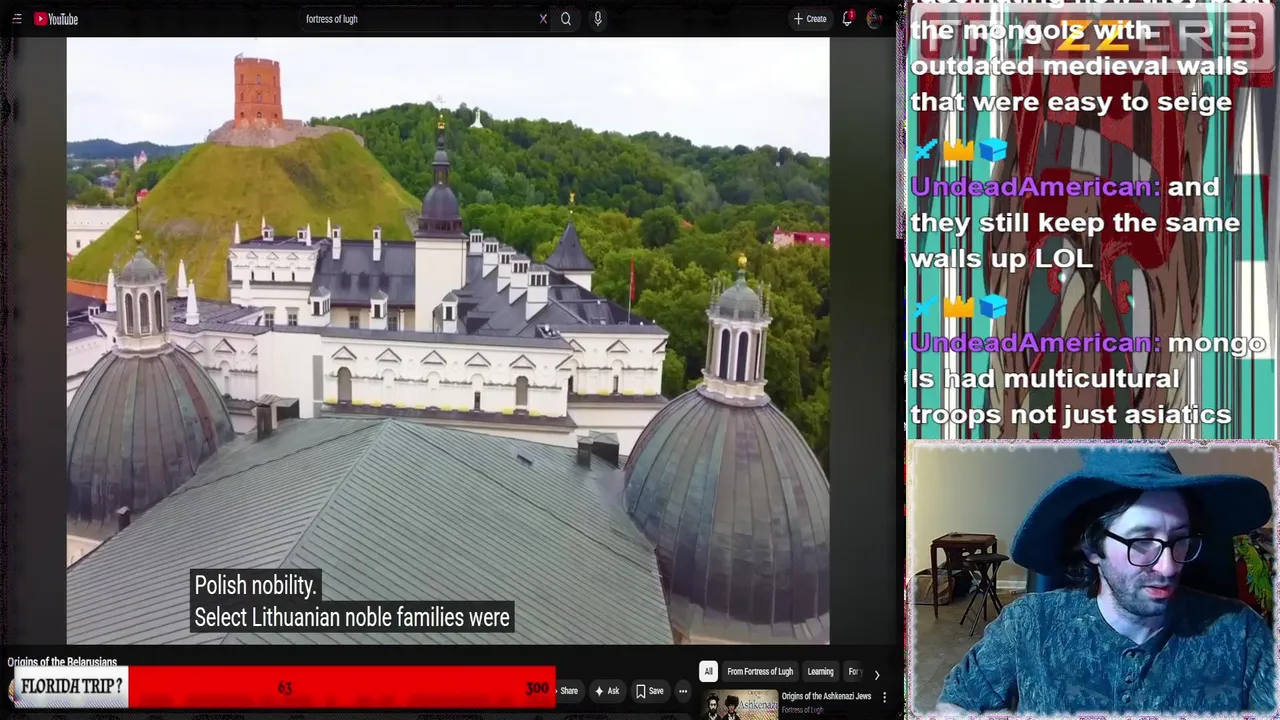Focus the search box containing 'fortress of lugh'
1280x720 pixels.
pyautogui.click(x=420, y=19)
